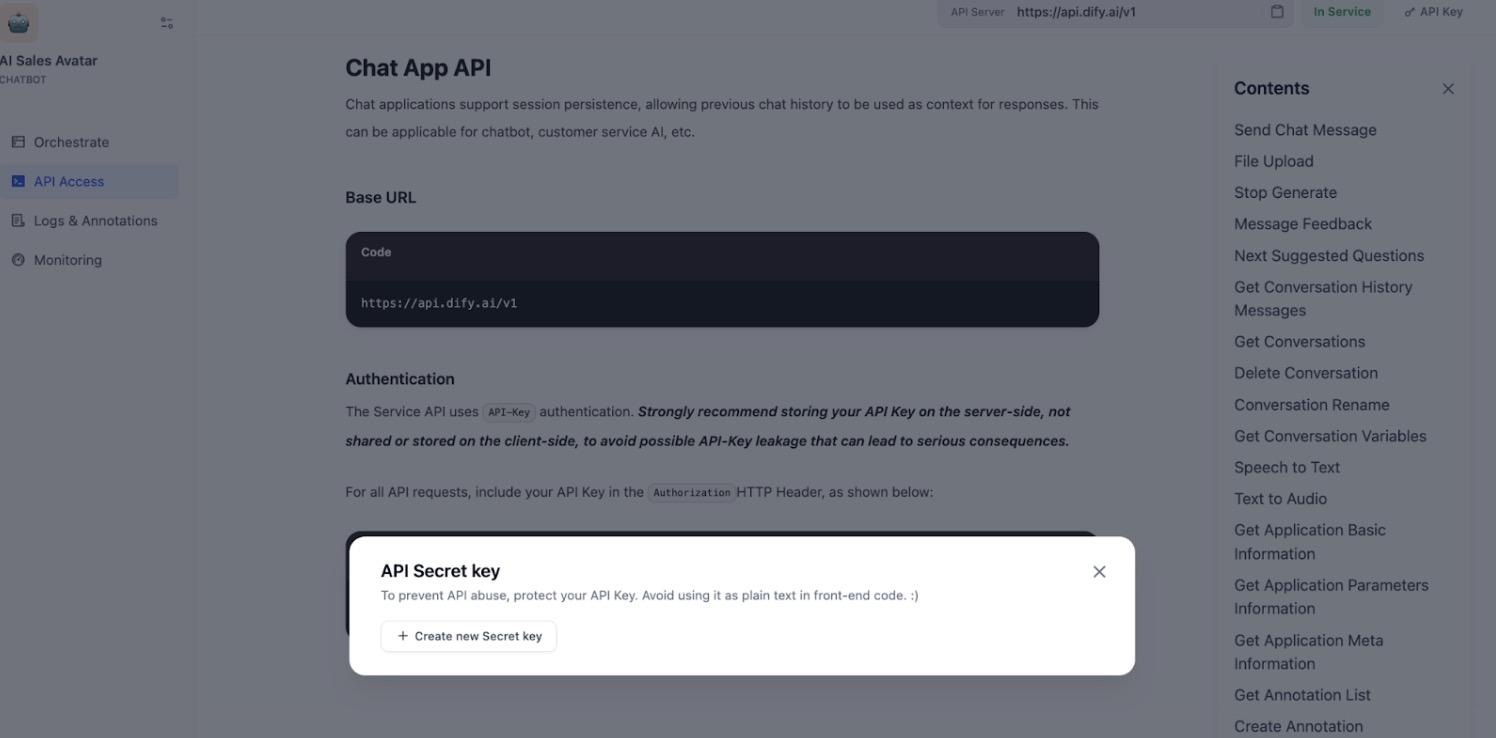
Task: View the Speech to Text docs
Action: 1286,466
